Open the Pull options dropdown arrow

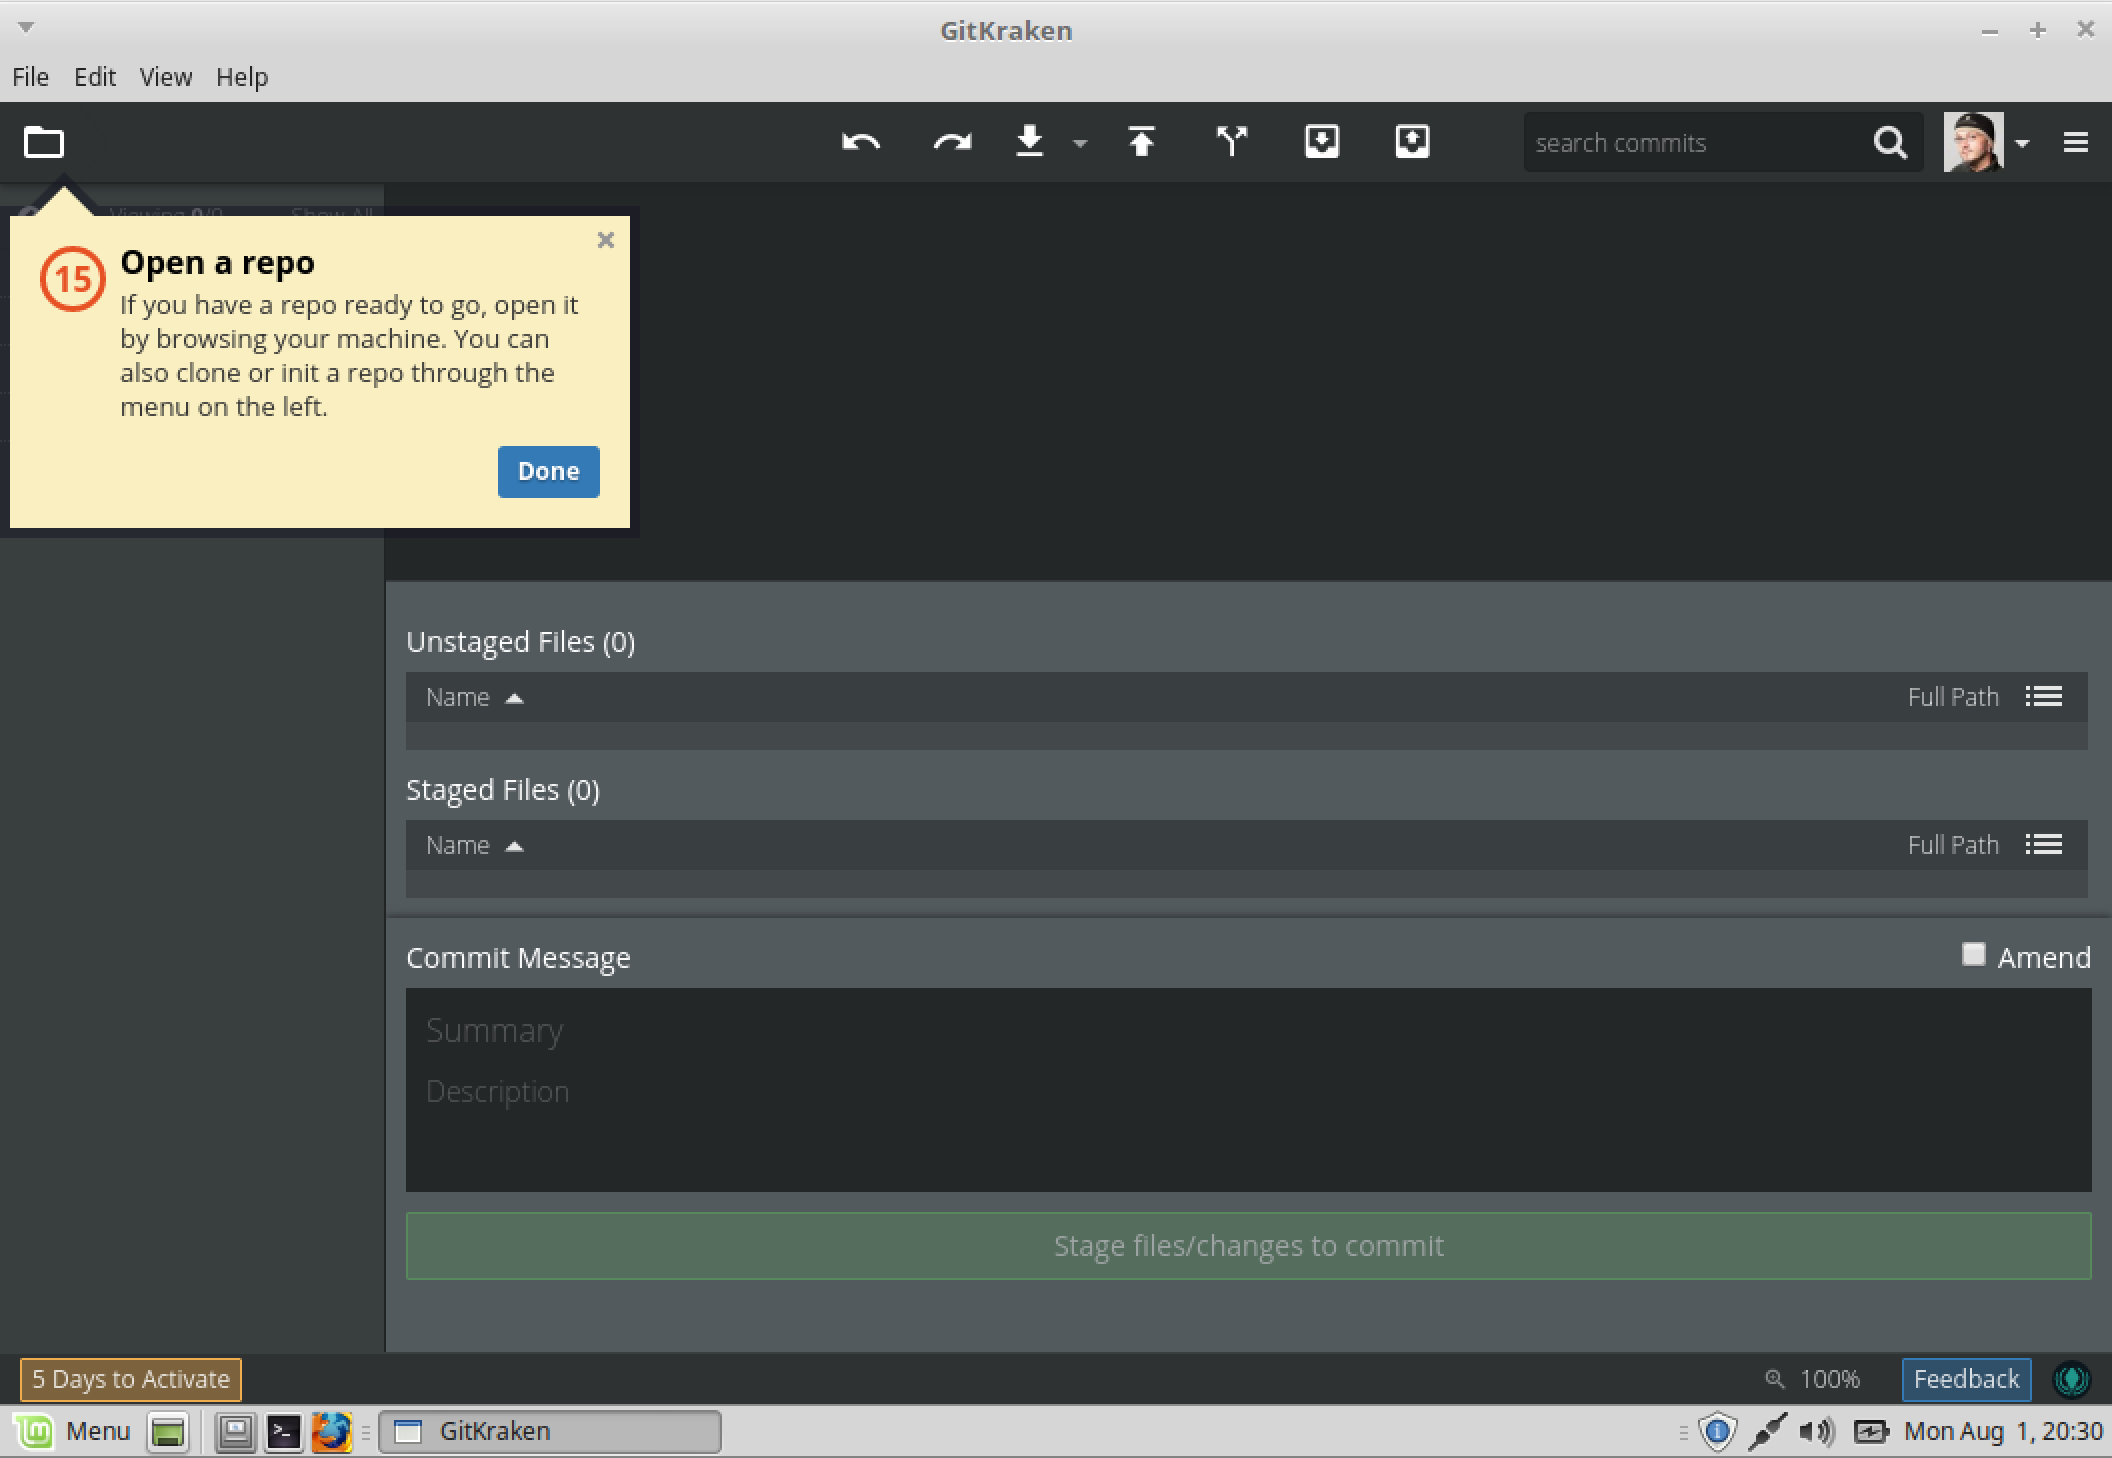(1080, 144)
